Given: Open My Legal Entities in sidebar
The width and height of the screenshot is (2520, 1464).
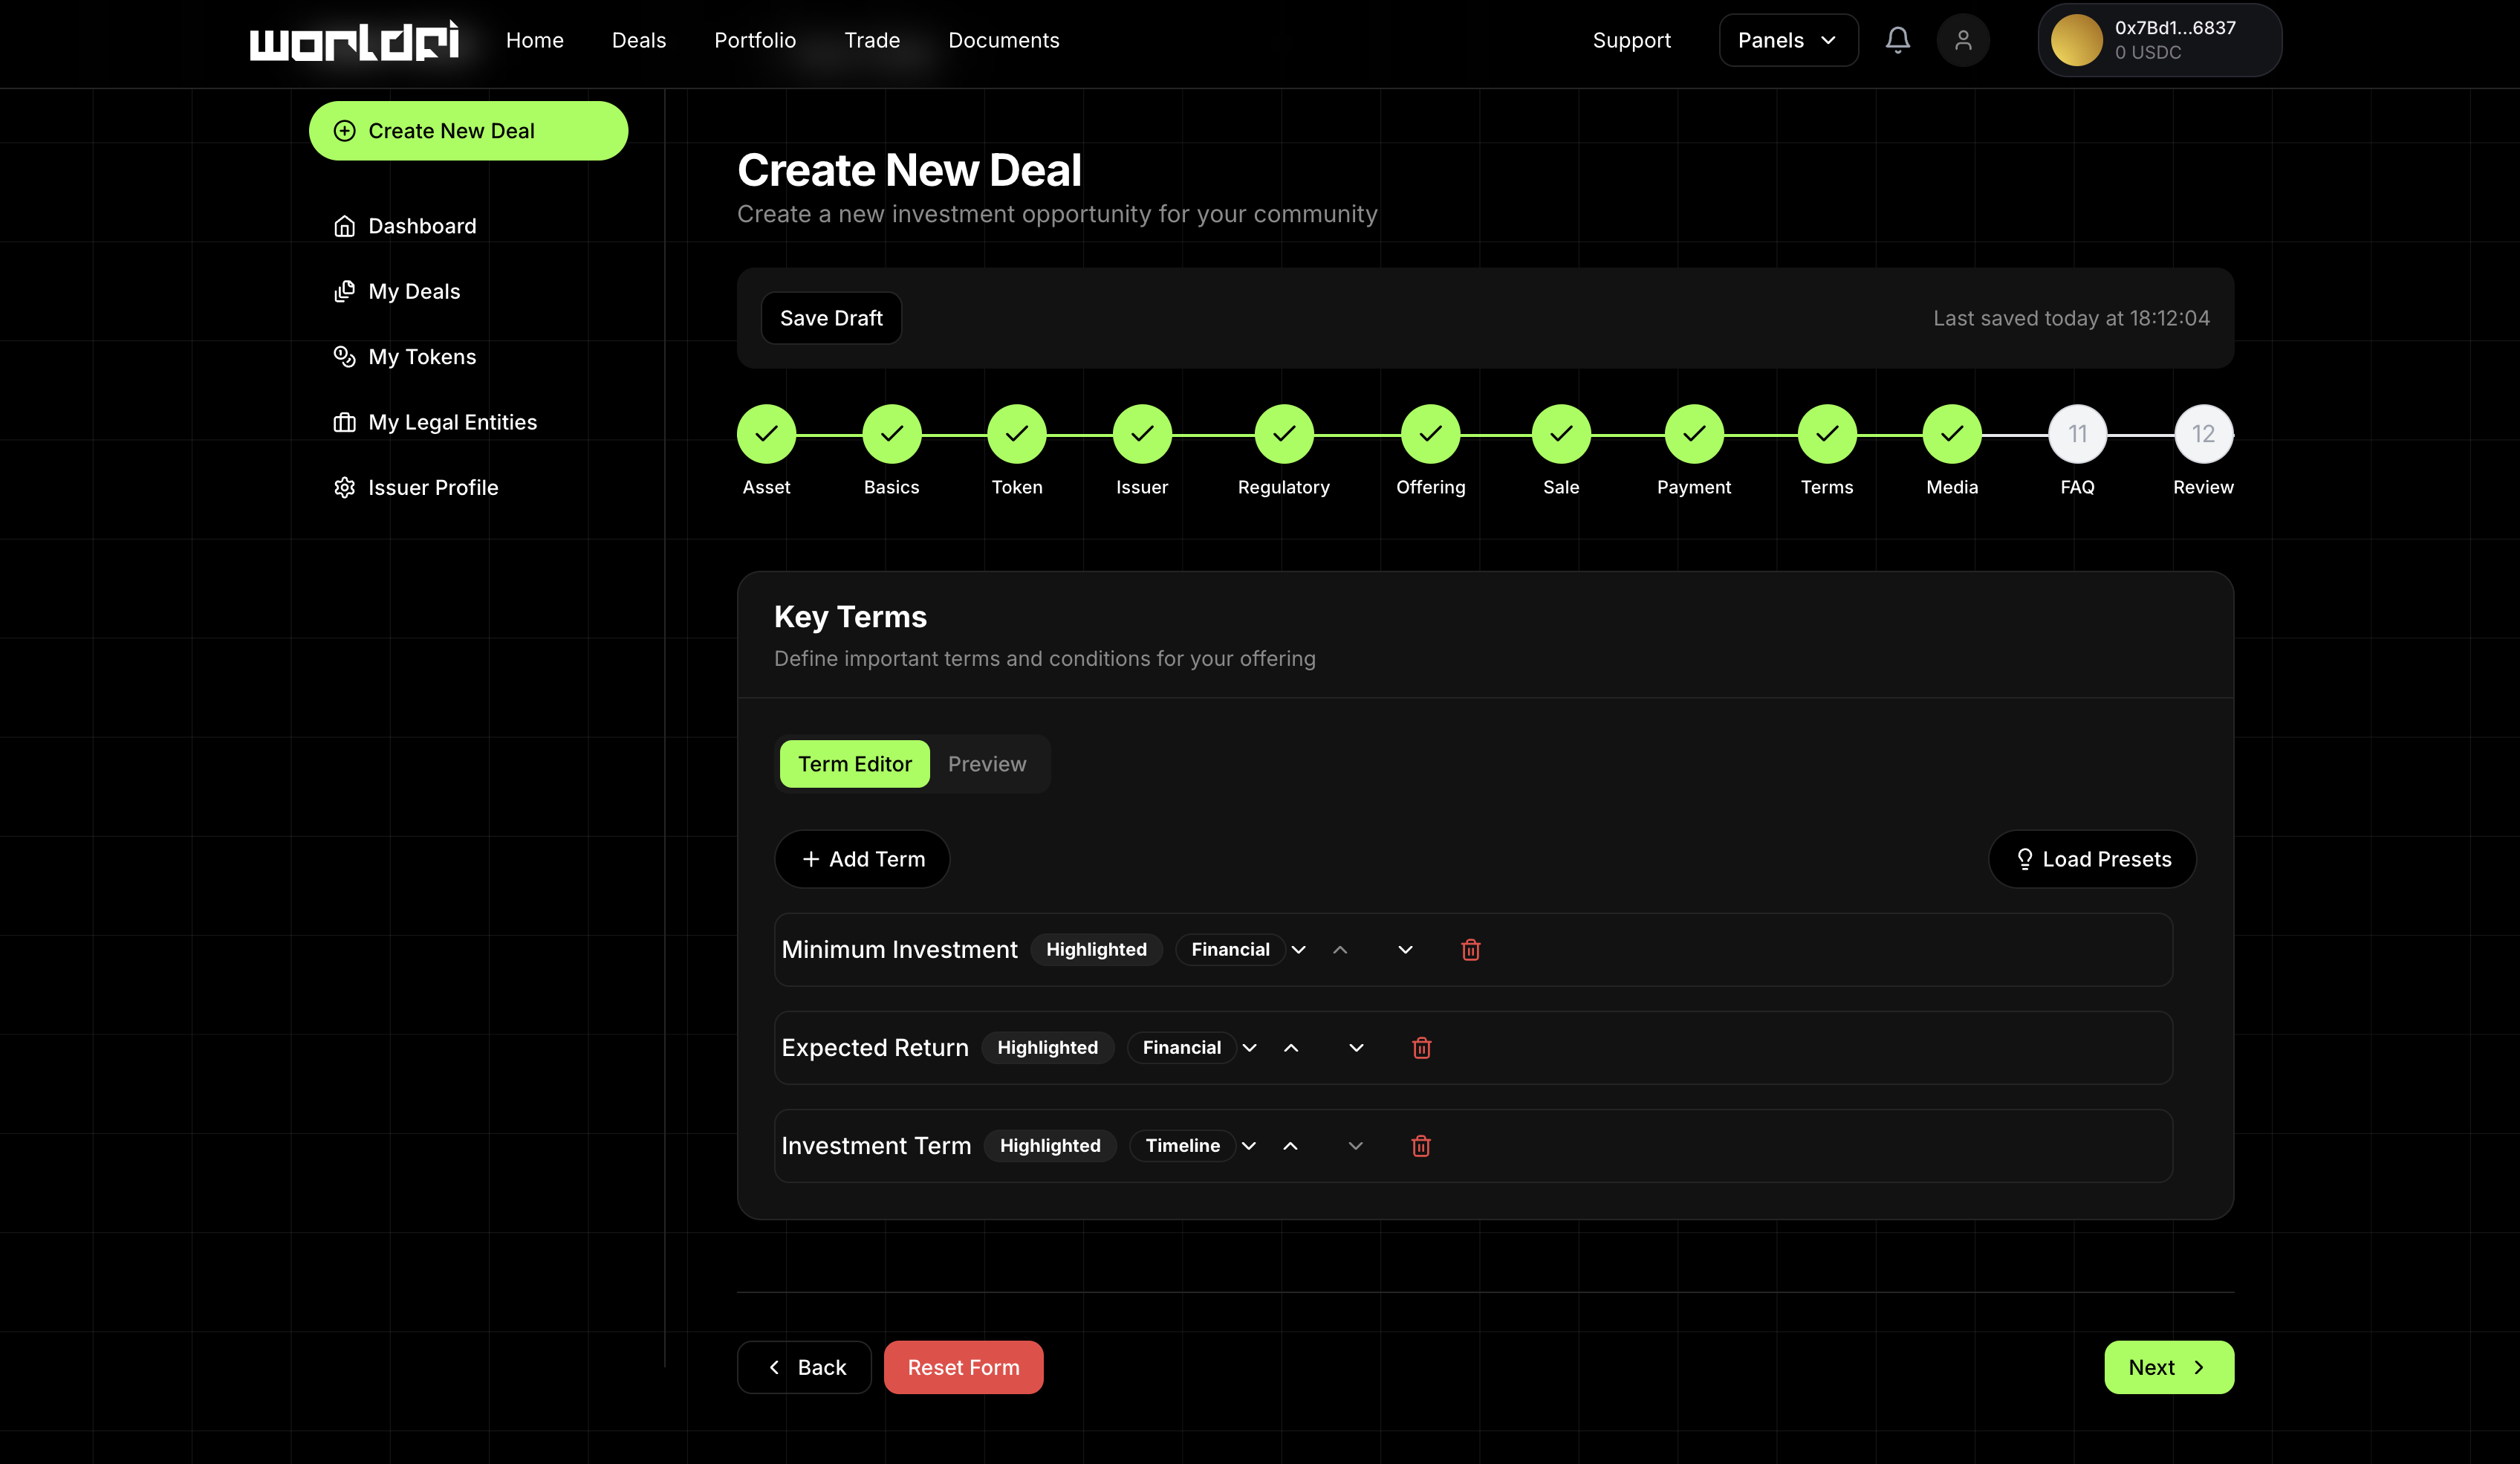Looking at the screenshot, I should (x=452, y=422).
